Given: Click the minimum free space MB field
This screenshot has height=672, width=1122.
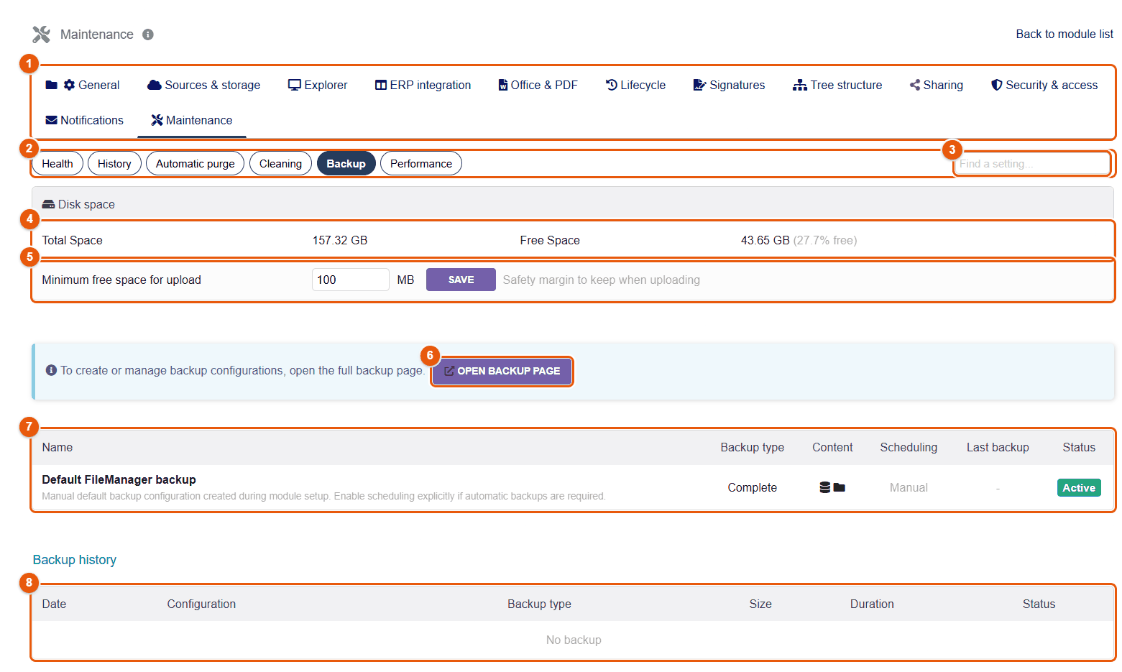Looking at the screenshot, I should coord(351,280).
